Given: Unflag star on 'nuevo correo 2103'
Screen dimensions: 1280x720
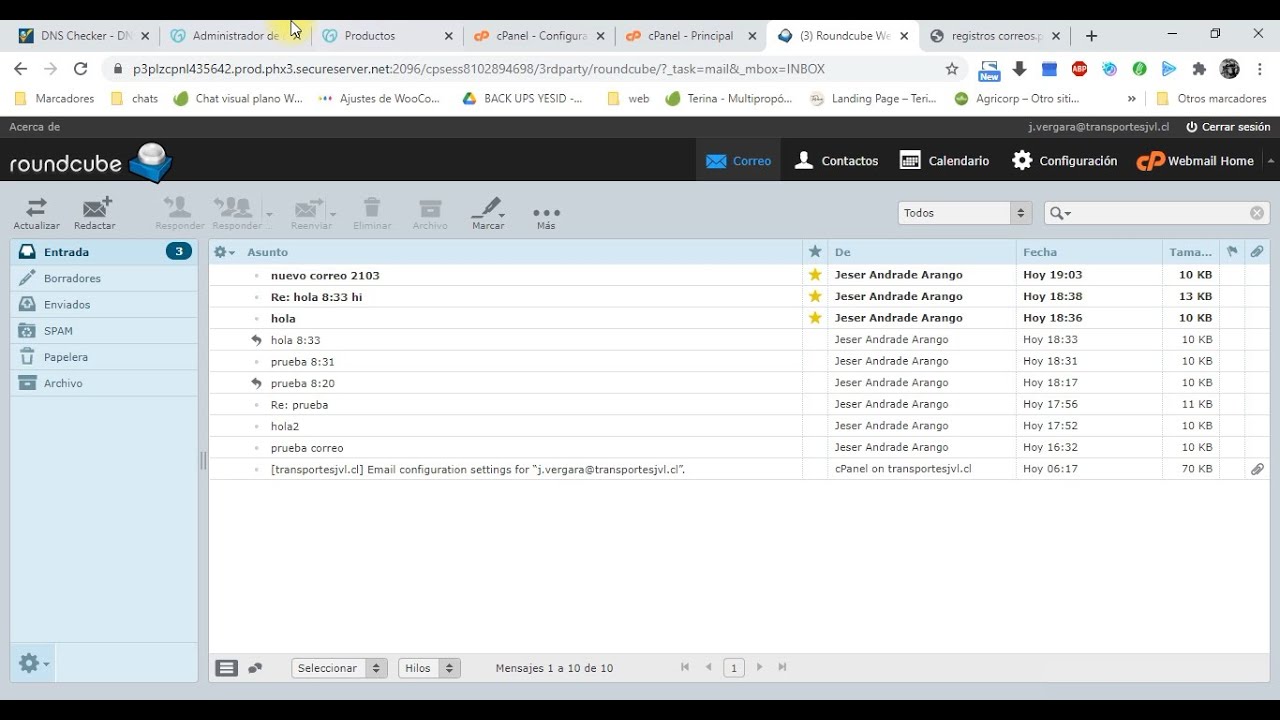Looking at the screenshot, I should point(815,275).
